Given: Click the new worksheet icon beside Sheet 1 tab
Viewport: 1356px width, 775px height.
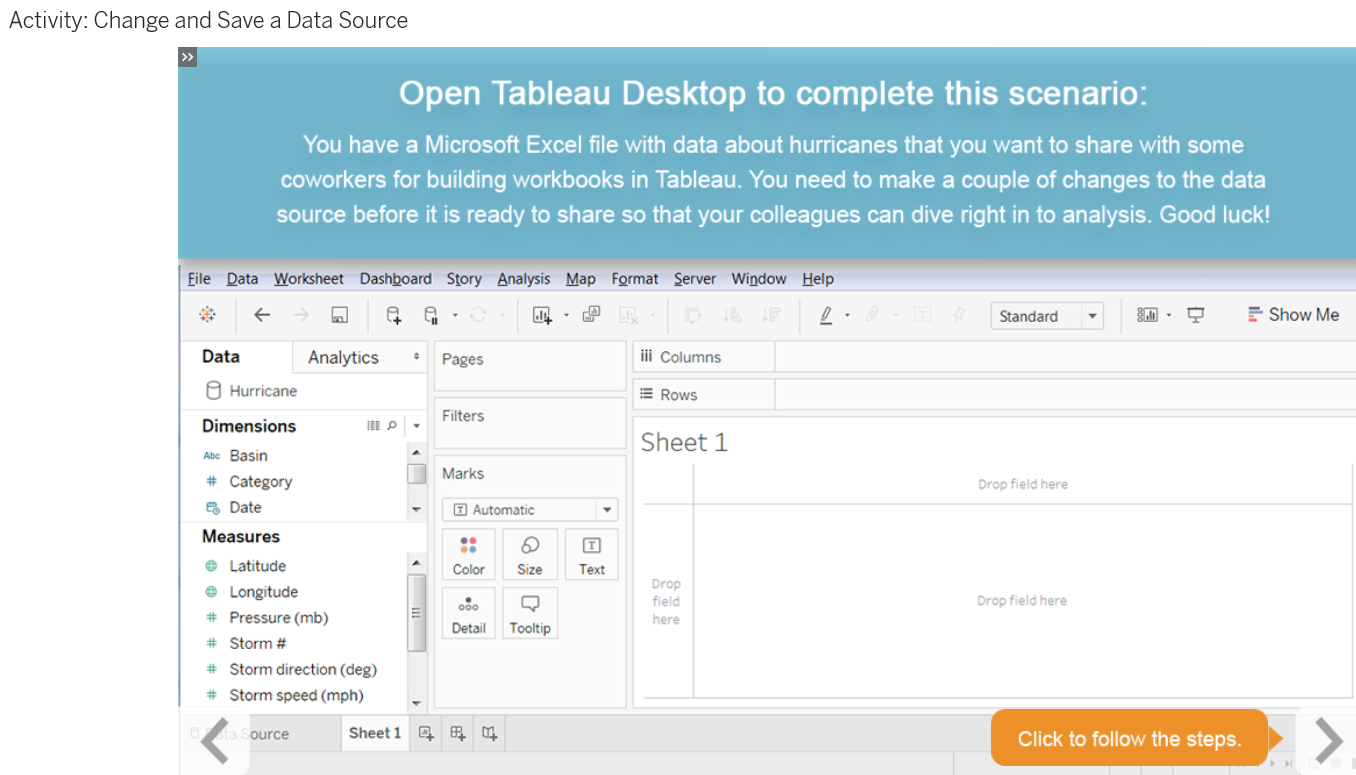Looking at the screenshot, I should pyautogui.click(x=426, y=733).
